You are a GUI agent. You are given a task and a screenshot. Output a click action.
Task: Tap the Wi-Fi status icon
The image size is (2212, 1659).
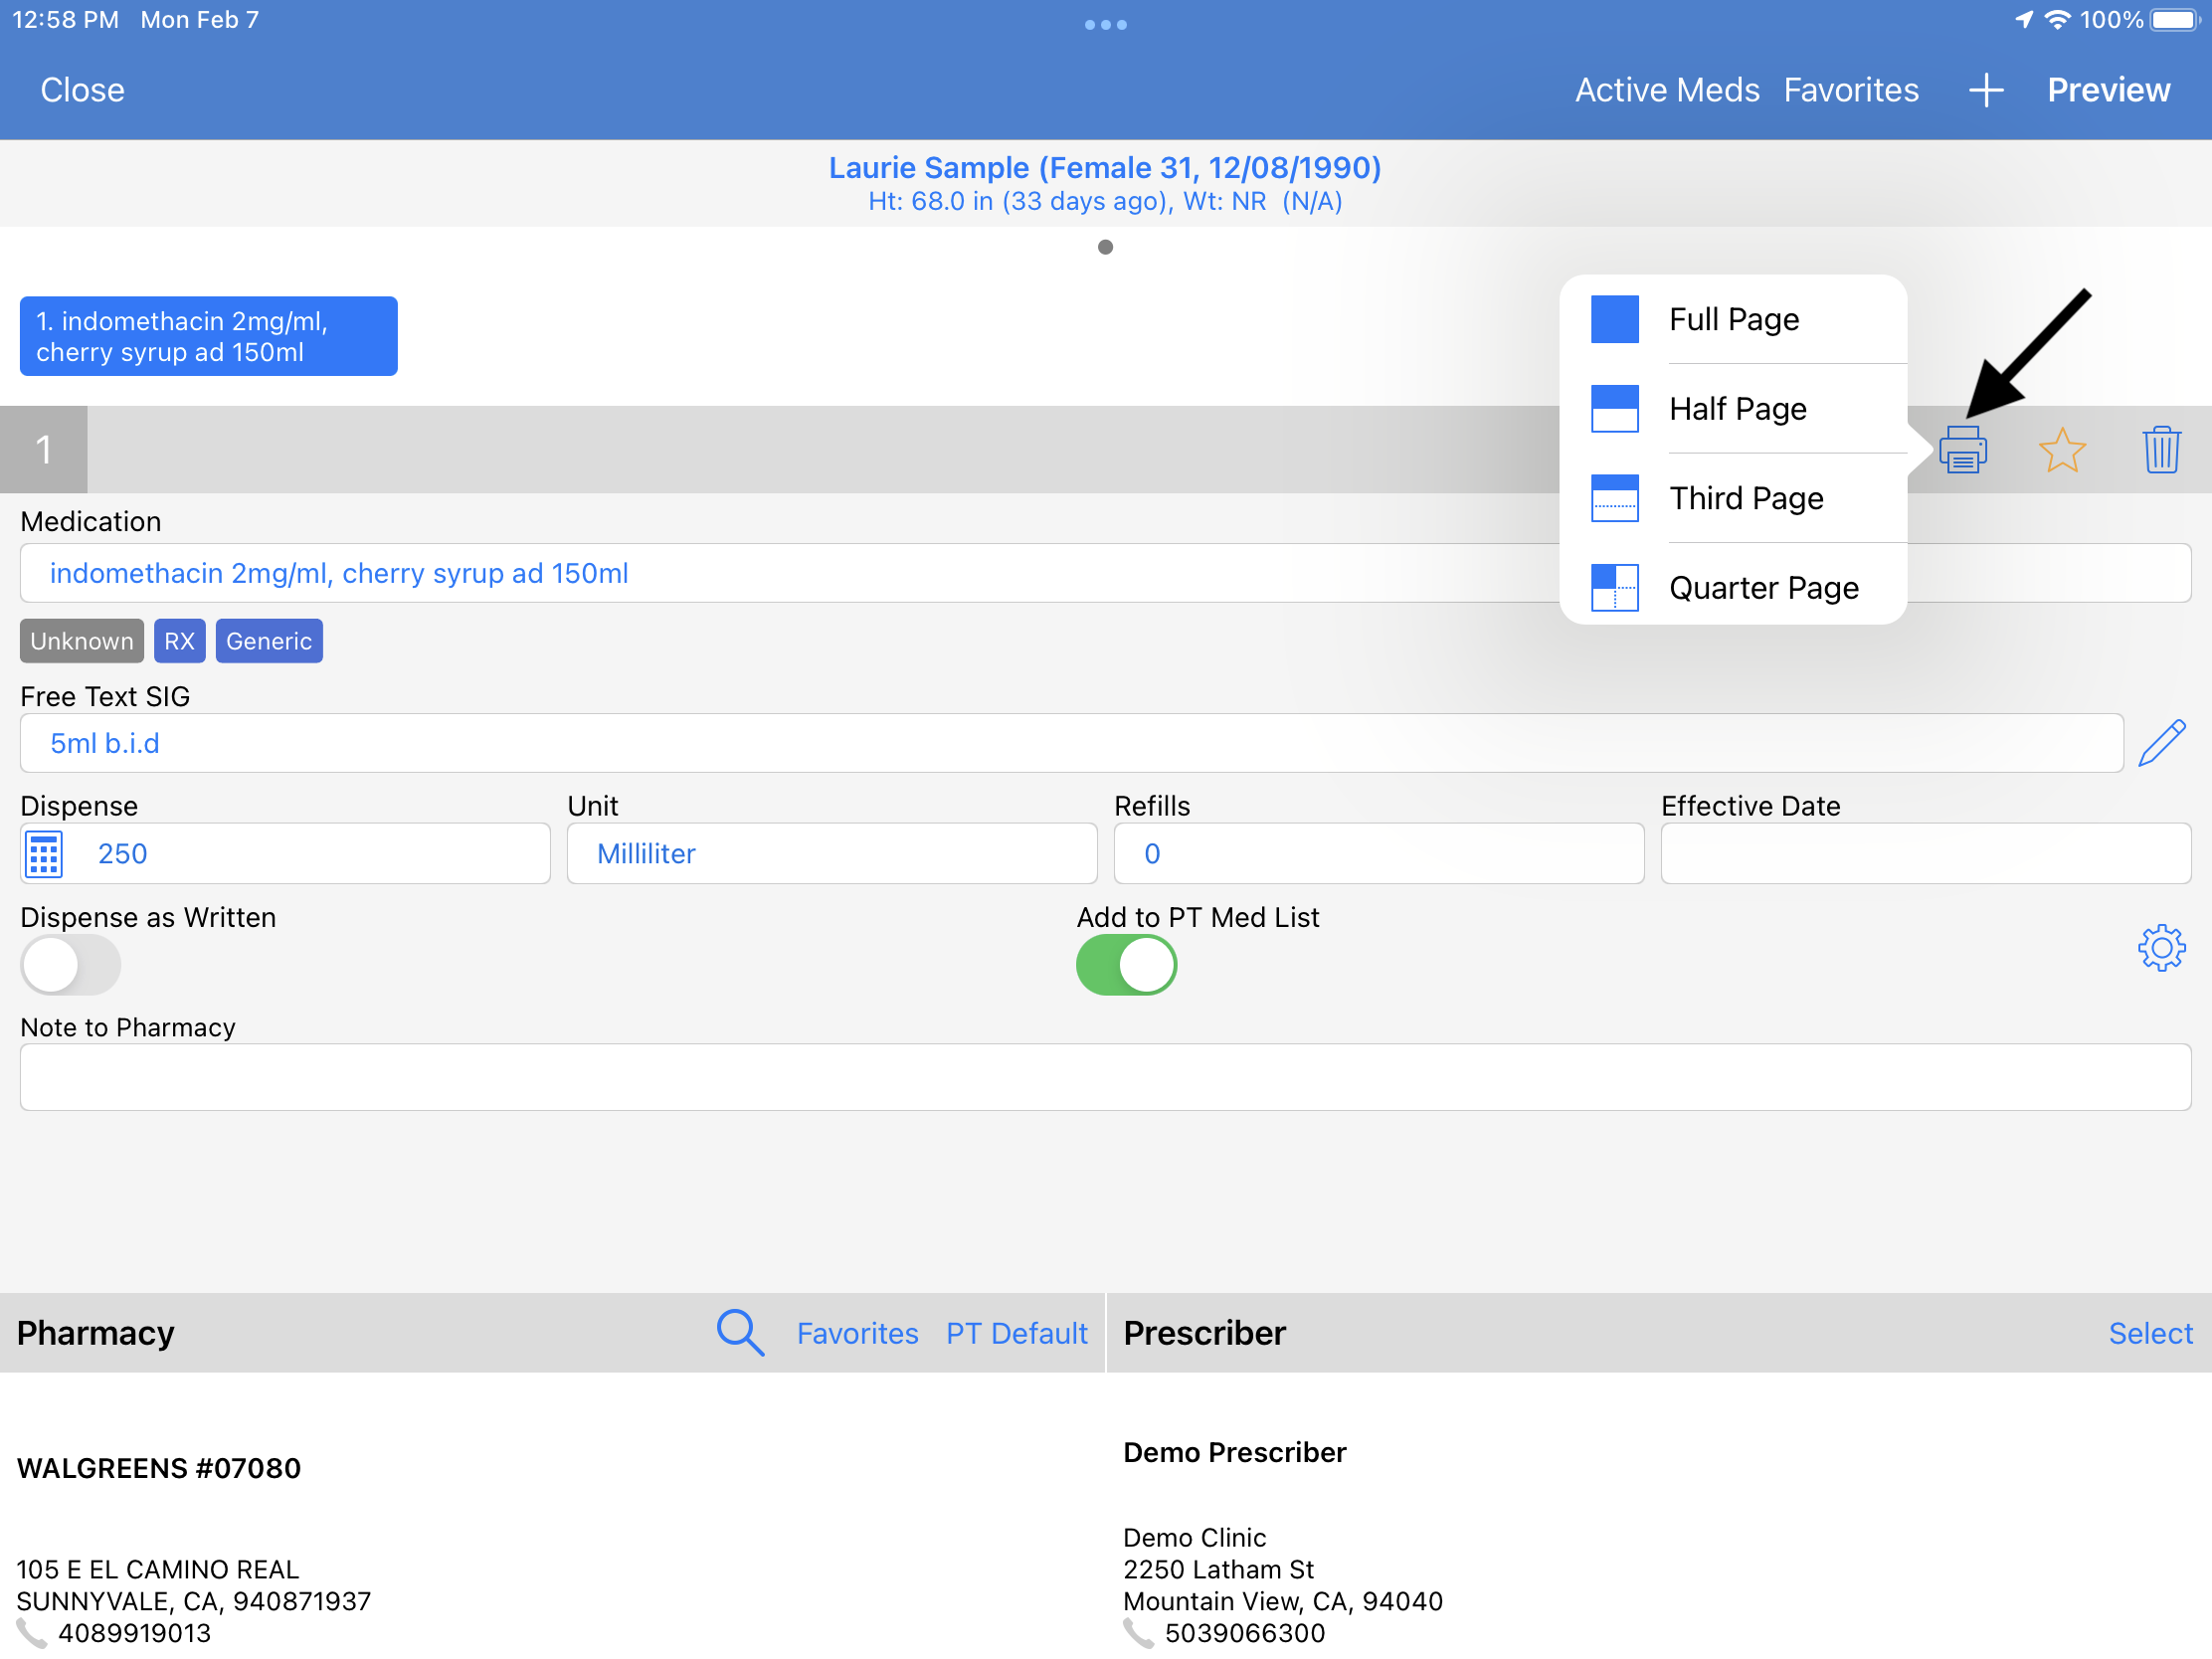(2057, 20)
